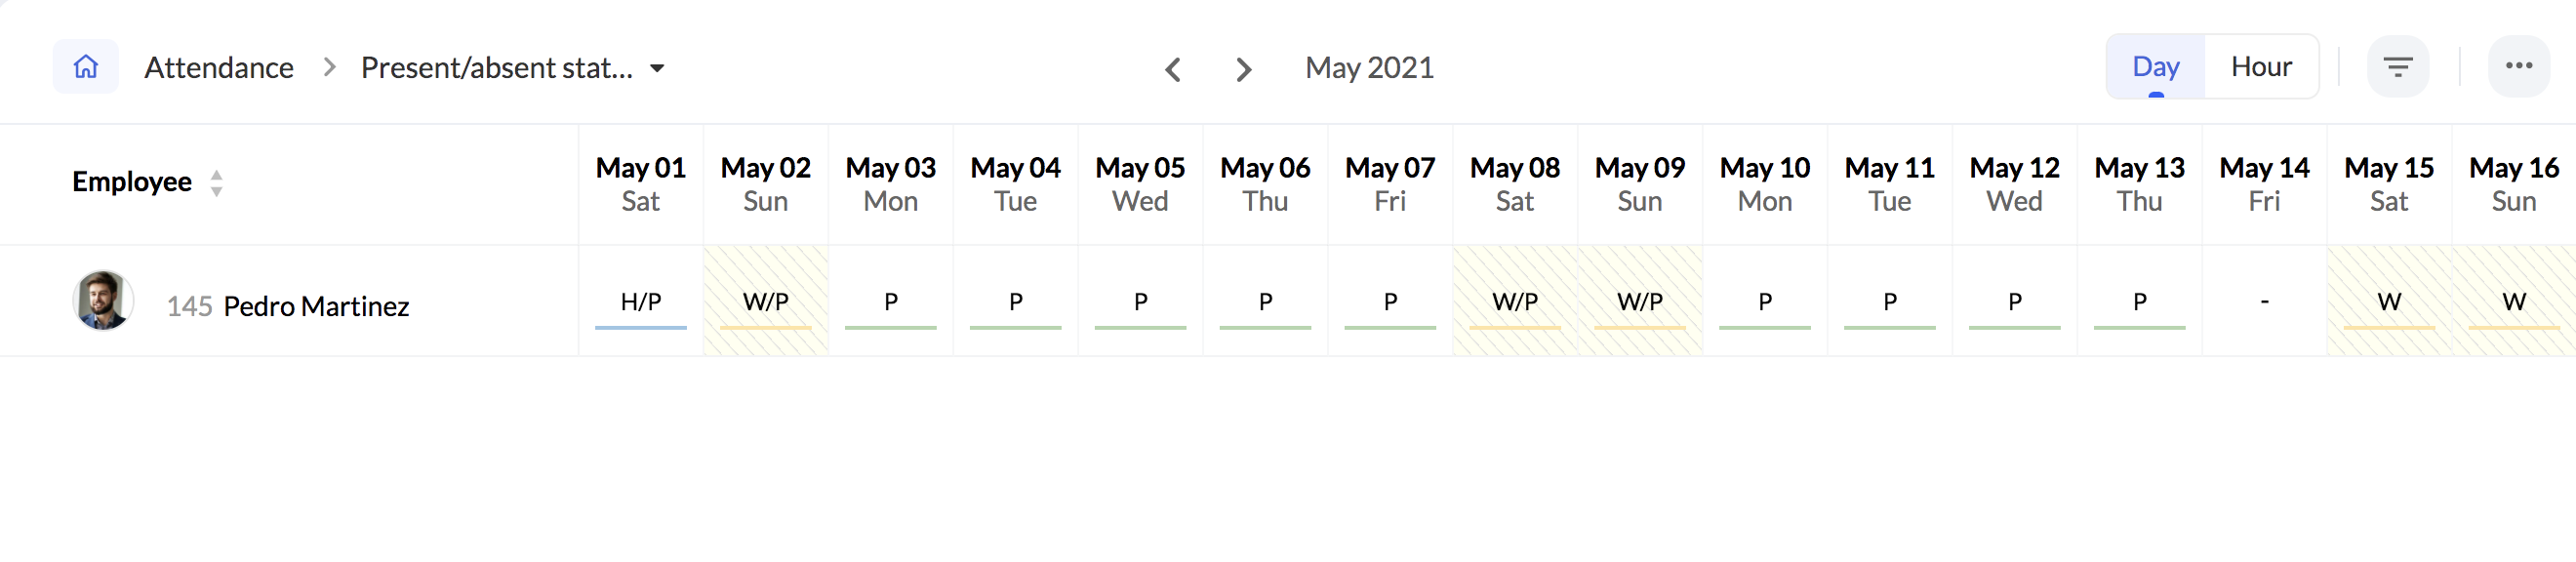This screenshot has height=562, width=2576.
Task: Open the Pedro Martinez employee name
Action: (x=316, y=306)
